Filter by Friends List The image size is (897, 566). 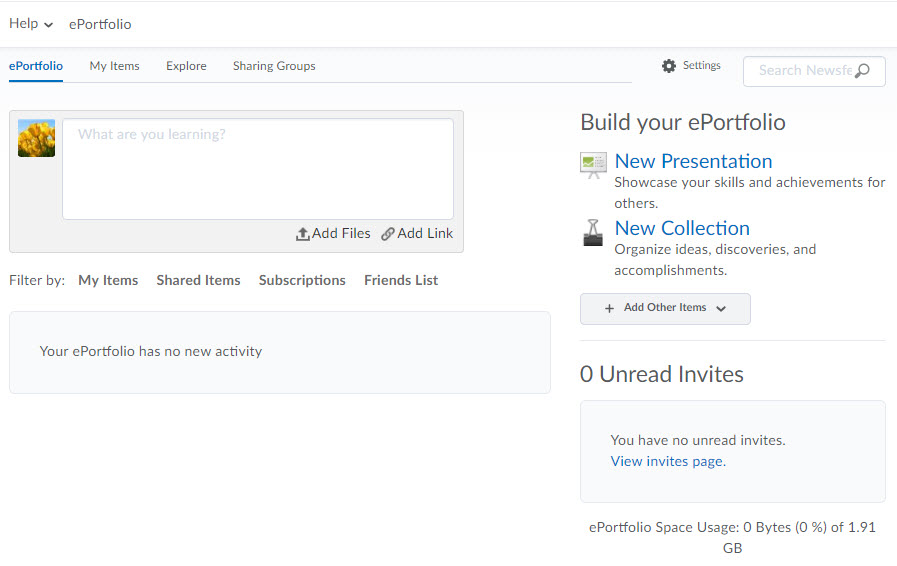pos(401,281)
